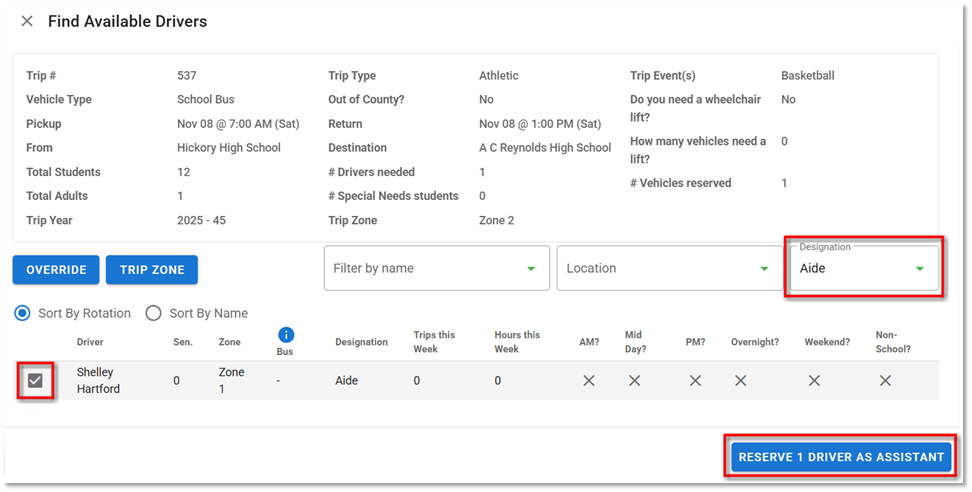Click the Out of County? label
Image resolution: width=972 pixels, height=492 pixels.
coord(366,99)
